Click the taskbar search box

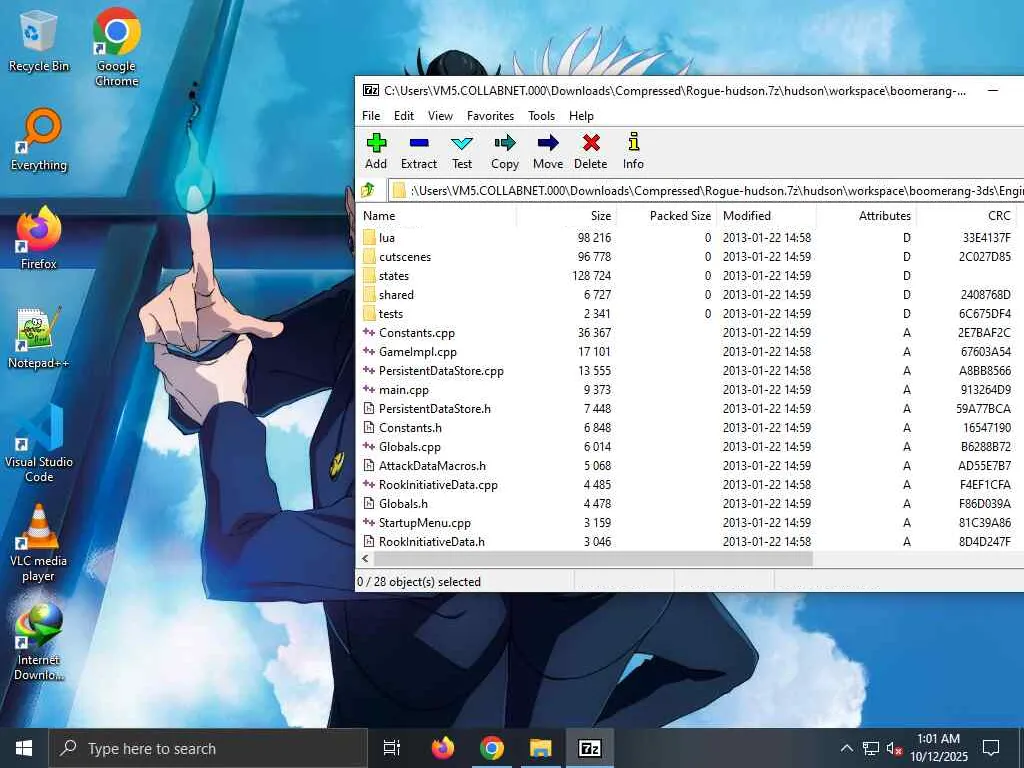208,748
